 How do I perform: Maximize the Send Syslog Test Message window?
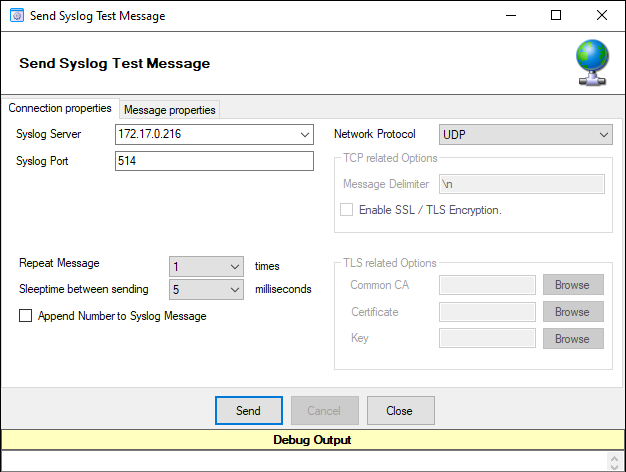point(556,16)
